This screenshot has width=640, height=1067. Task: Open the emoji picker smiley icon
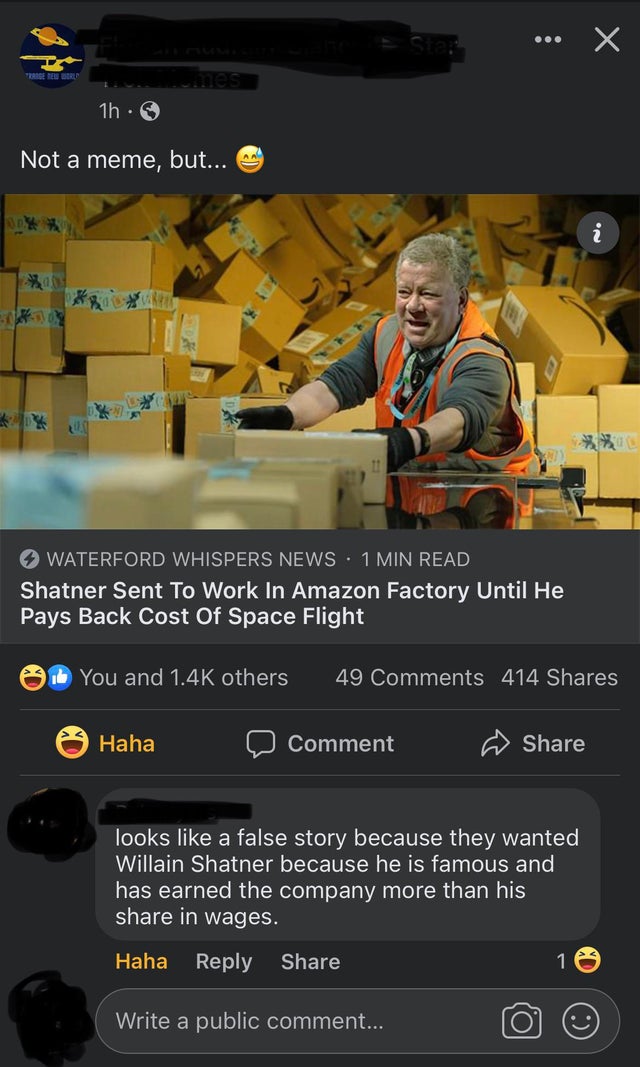pyautogui.click(x=581, y=1021)
